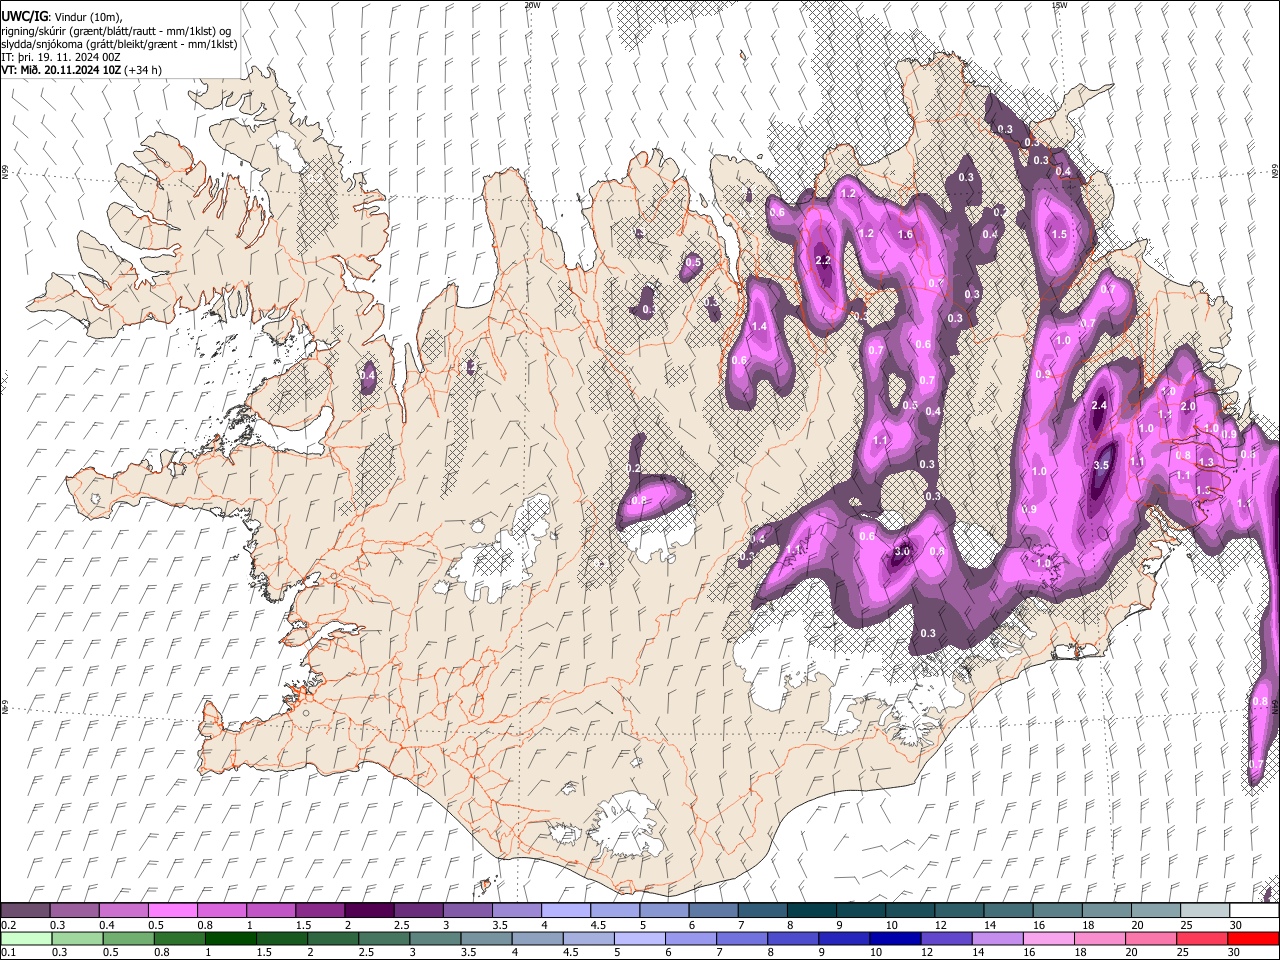Click the 'slydda/snjókoma' legend description line

click(x=119, y=44)
